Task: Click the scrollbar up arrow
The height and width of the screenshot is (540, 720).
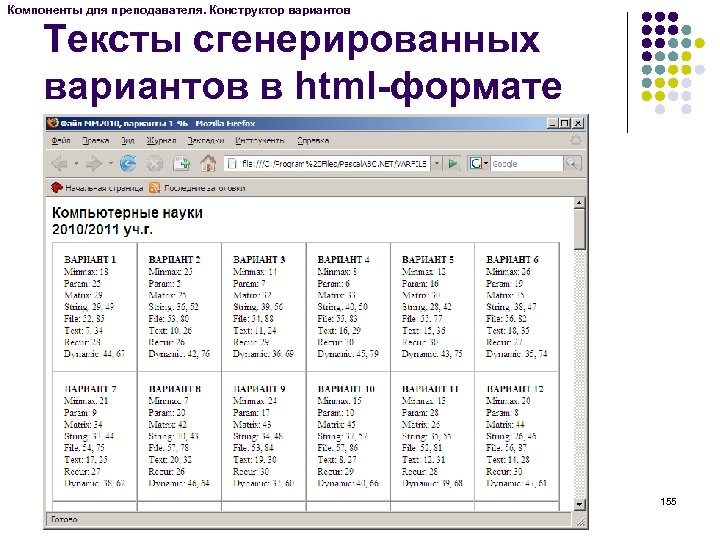Action: 579,202
